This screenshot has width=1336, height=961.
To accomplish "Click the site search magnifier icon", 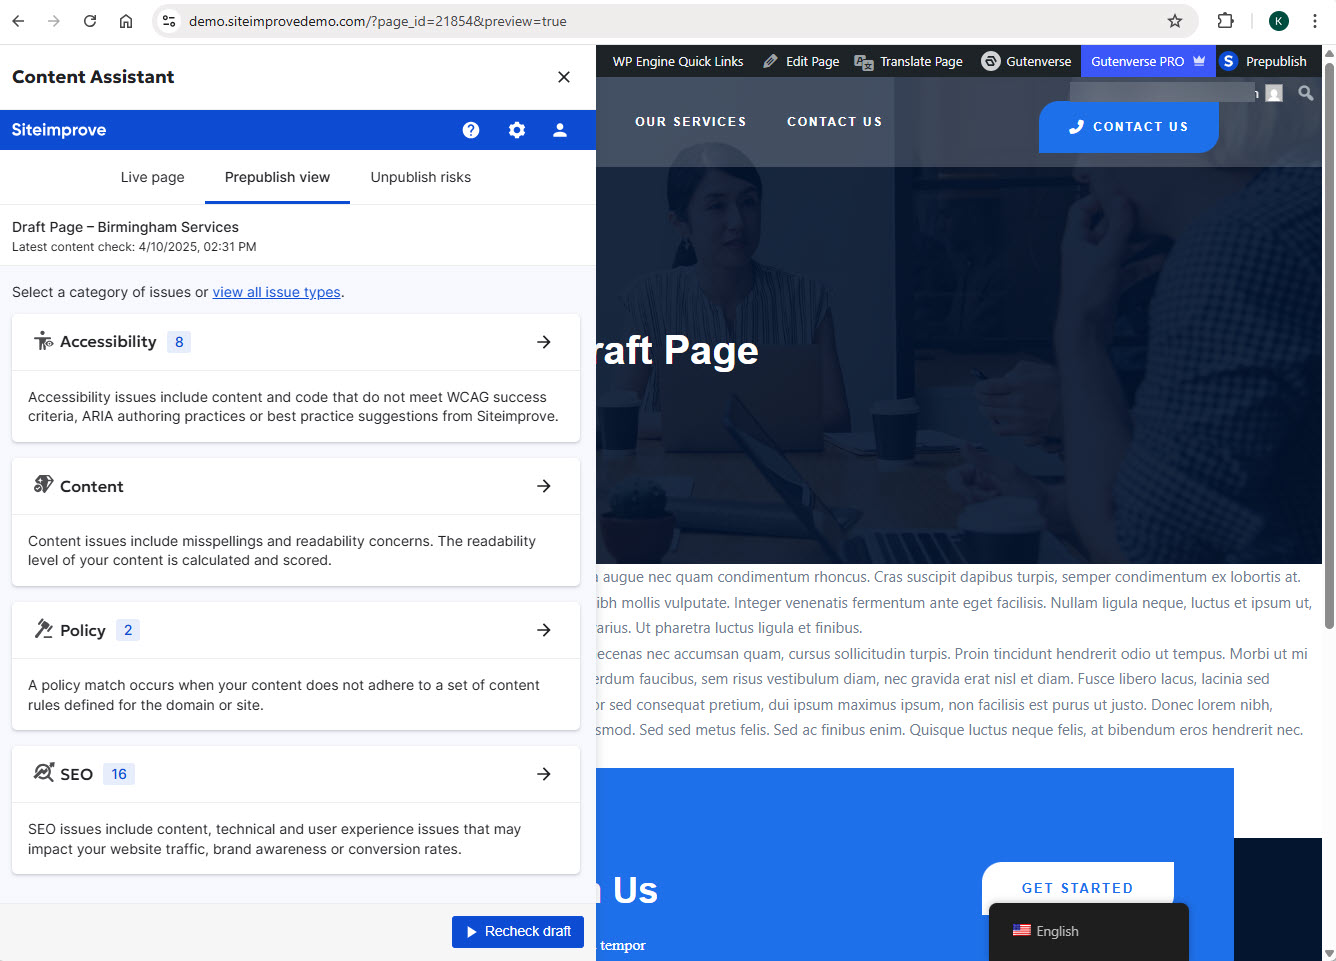I will tap(1305, 93).
